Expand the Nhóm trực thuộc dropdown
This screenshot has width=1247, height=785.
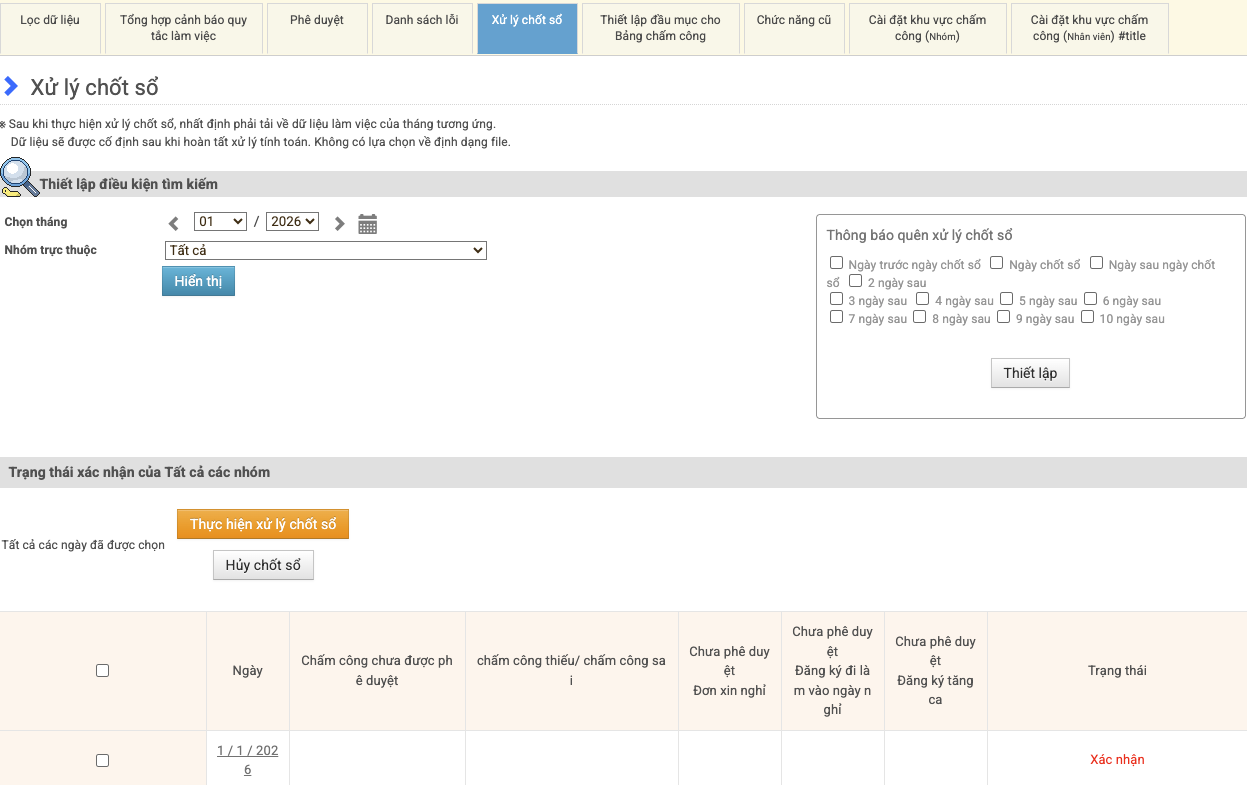tap(325, 250)
